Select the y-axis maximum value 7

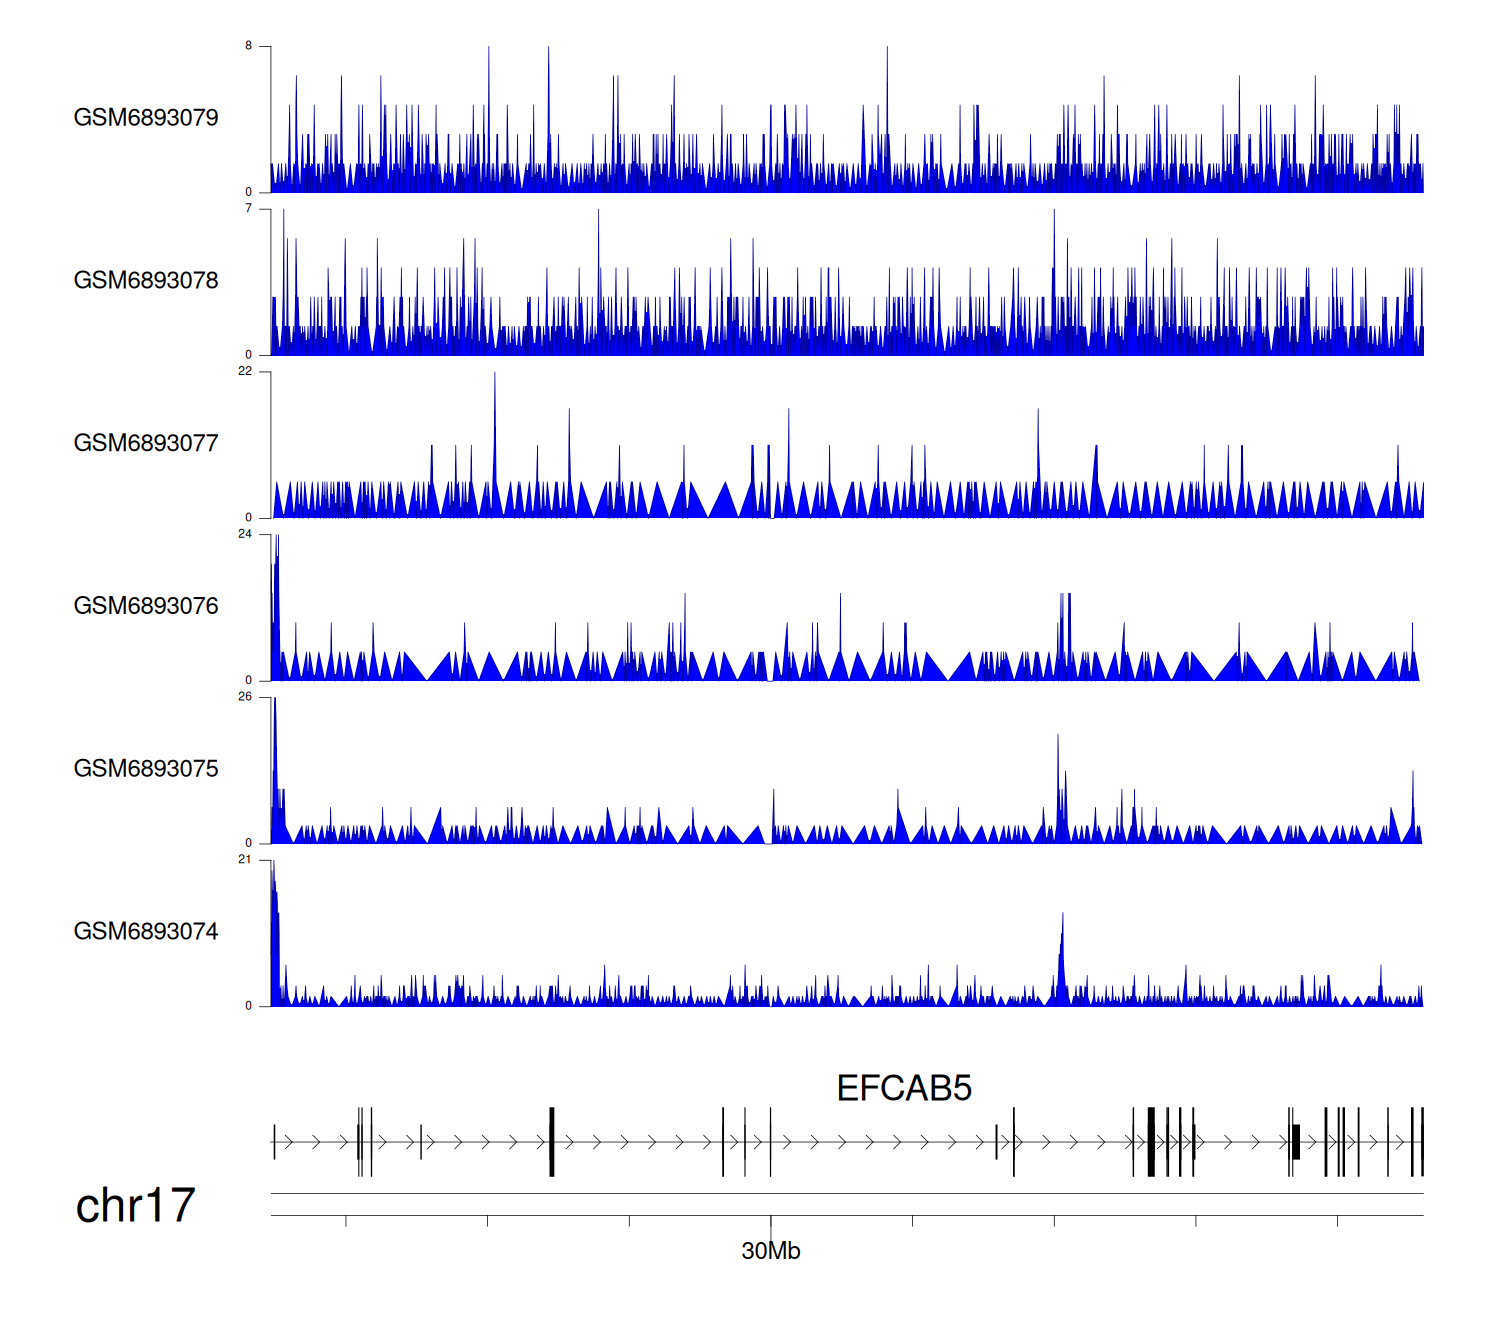(249, 209)
